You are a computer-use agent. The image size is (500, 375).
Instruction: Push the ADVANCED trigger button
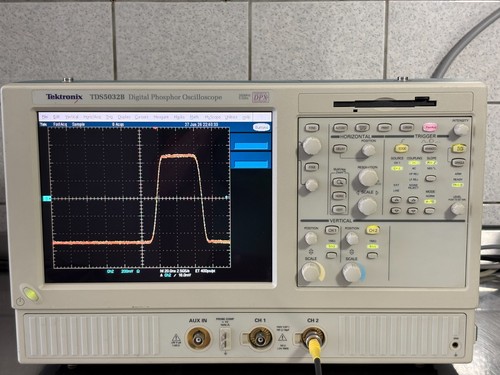click(429, 148)
